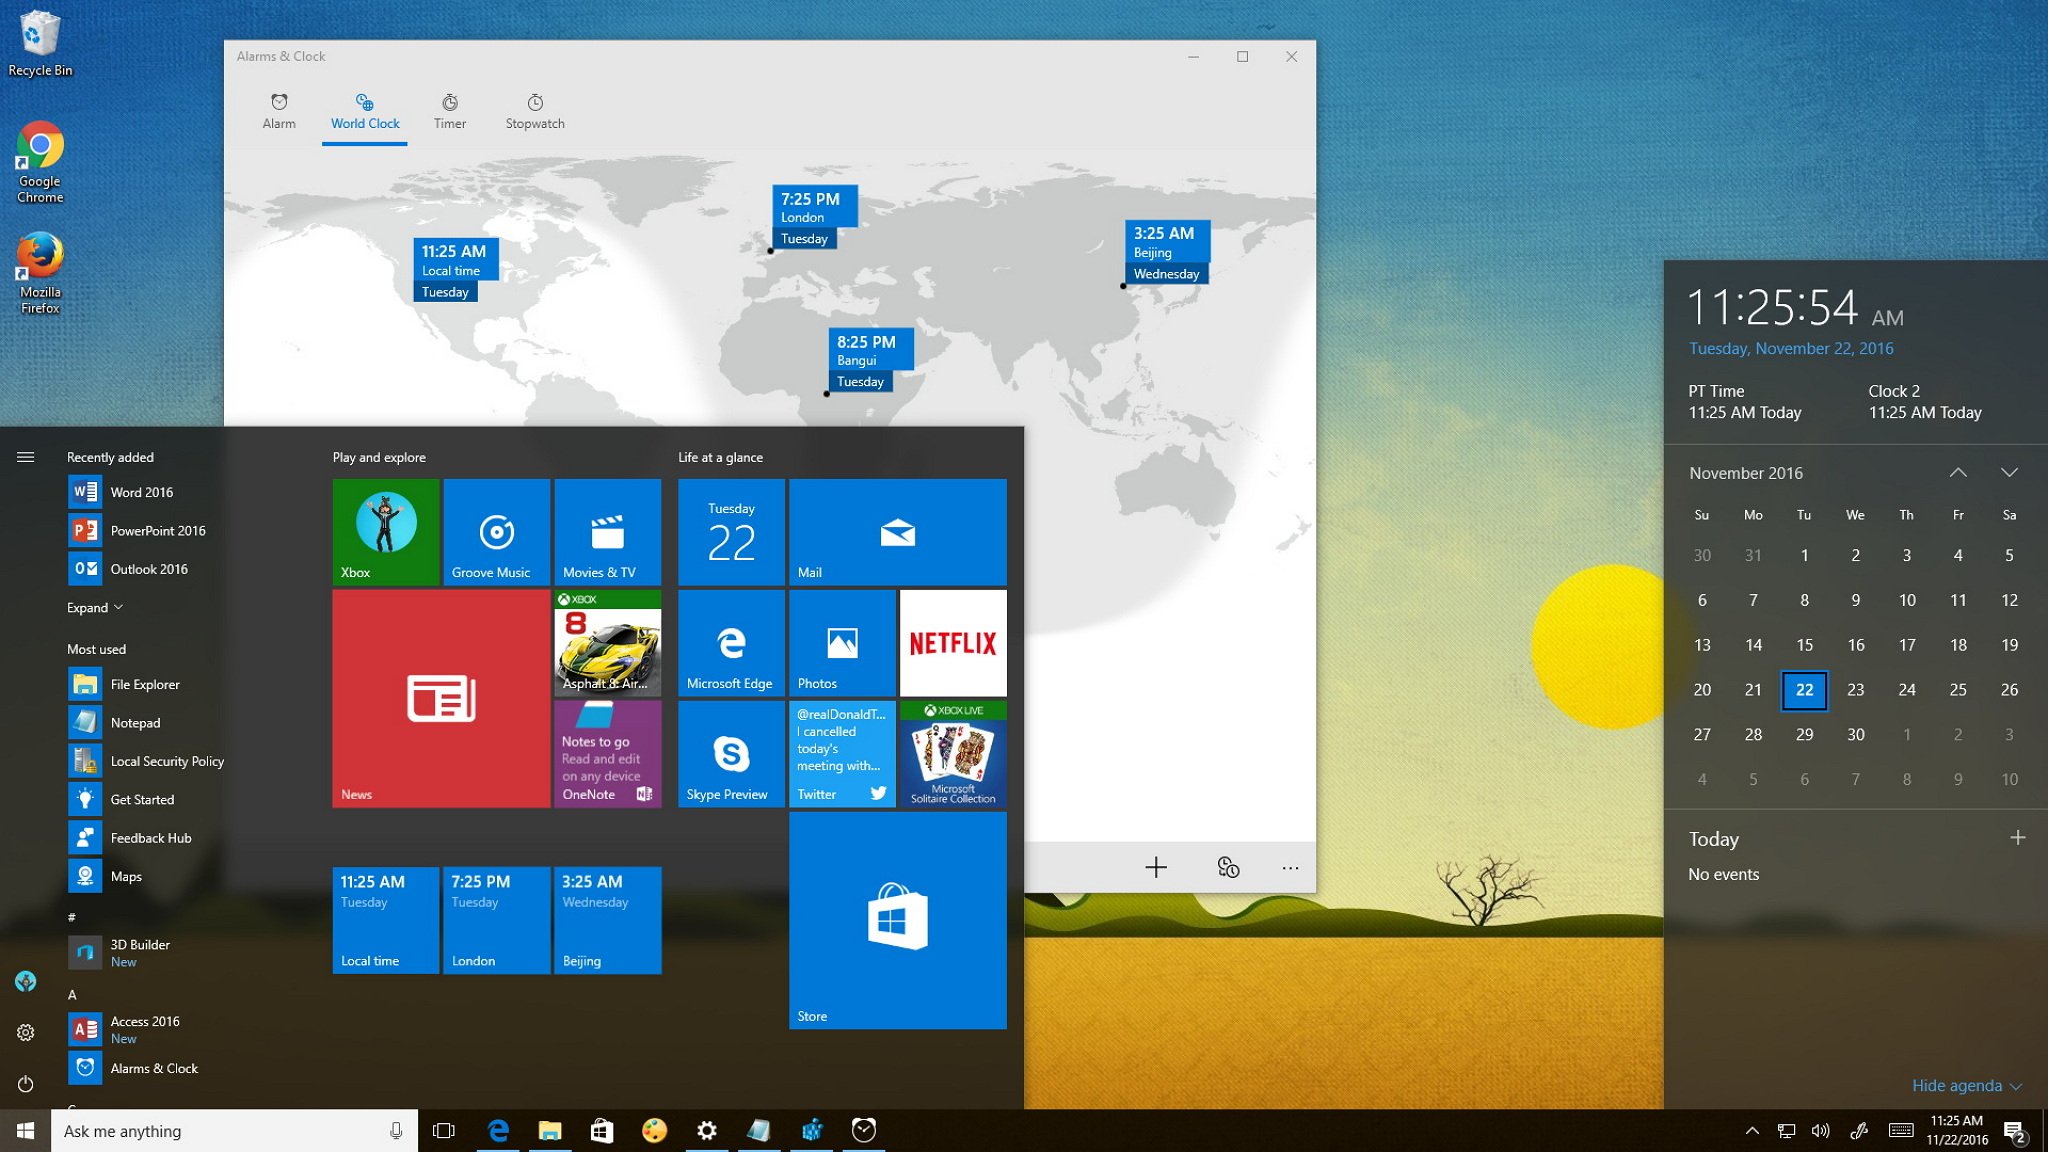Select date 29 in November calendar

[x=1803, y=734]
